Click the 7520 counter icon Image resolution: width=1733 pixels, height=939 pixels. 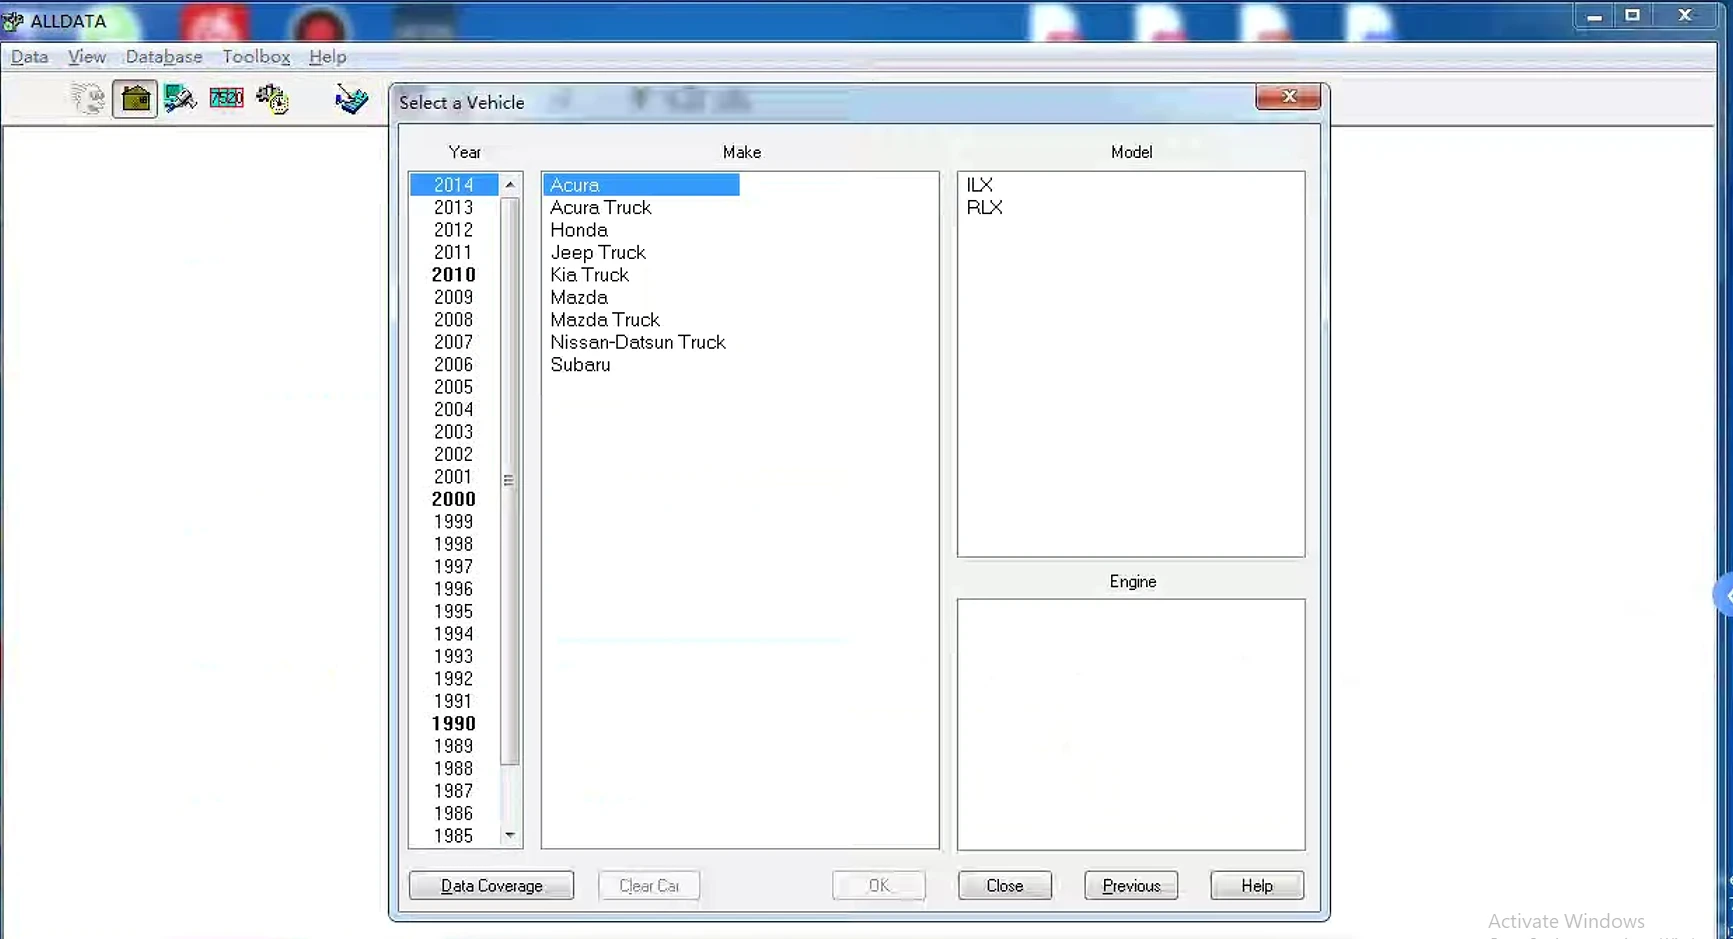point(226,98)
